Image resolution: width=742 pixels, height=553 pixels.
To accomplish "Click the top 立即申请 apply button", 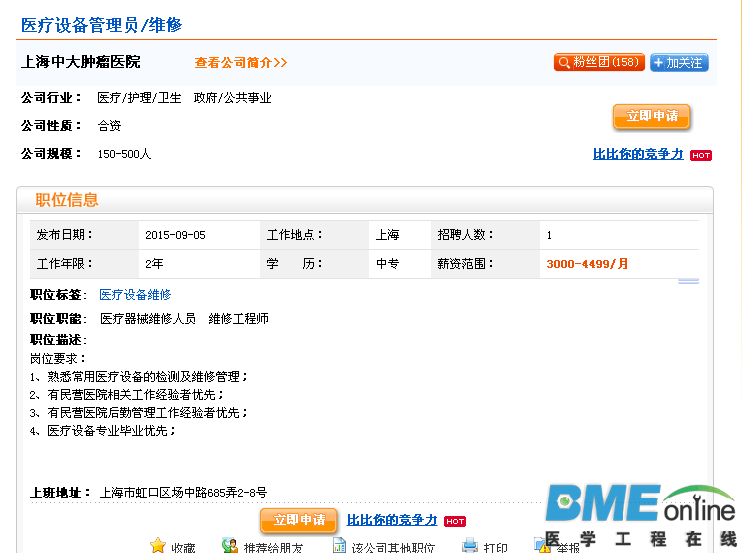I will [x=652, y=116].
